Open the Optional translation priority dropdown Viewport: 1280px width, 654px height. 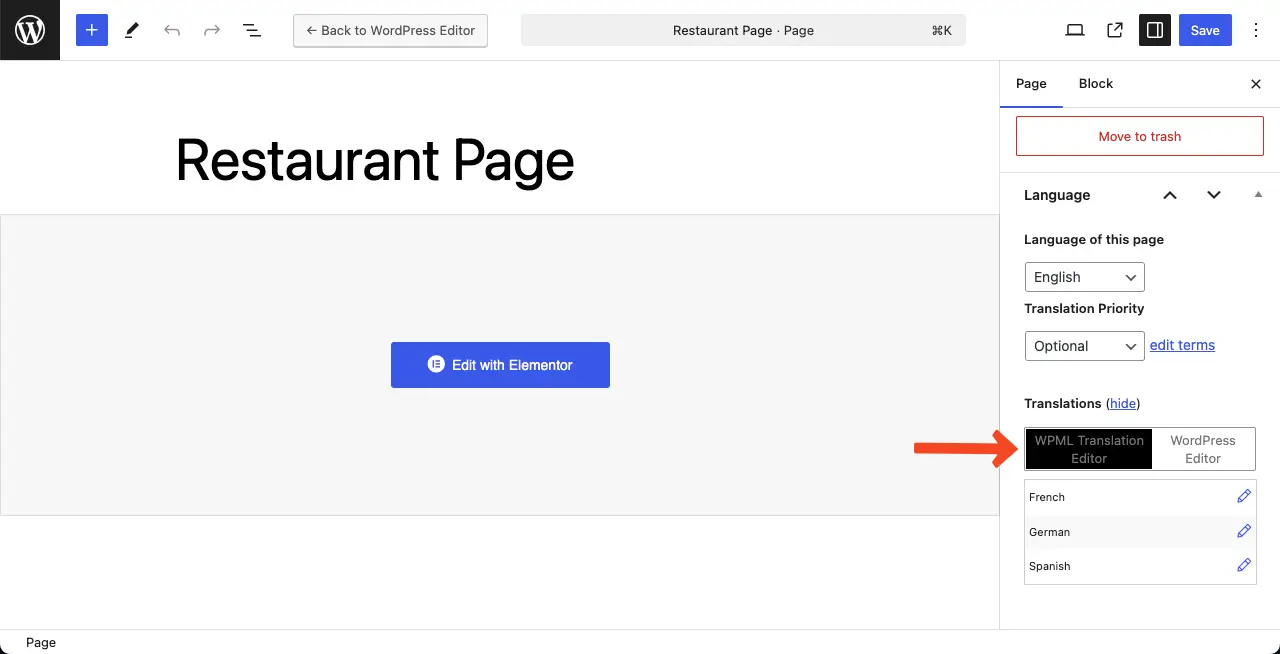click(x=1085, y=346)
